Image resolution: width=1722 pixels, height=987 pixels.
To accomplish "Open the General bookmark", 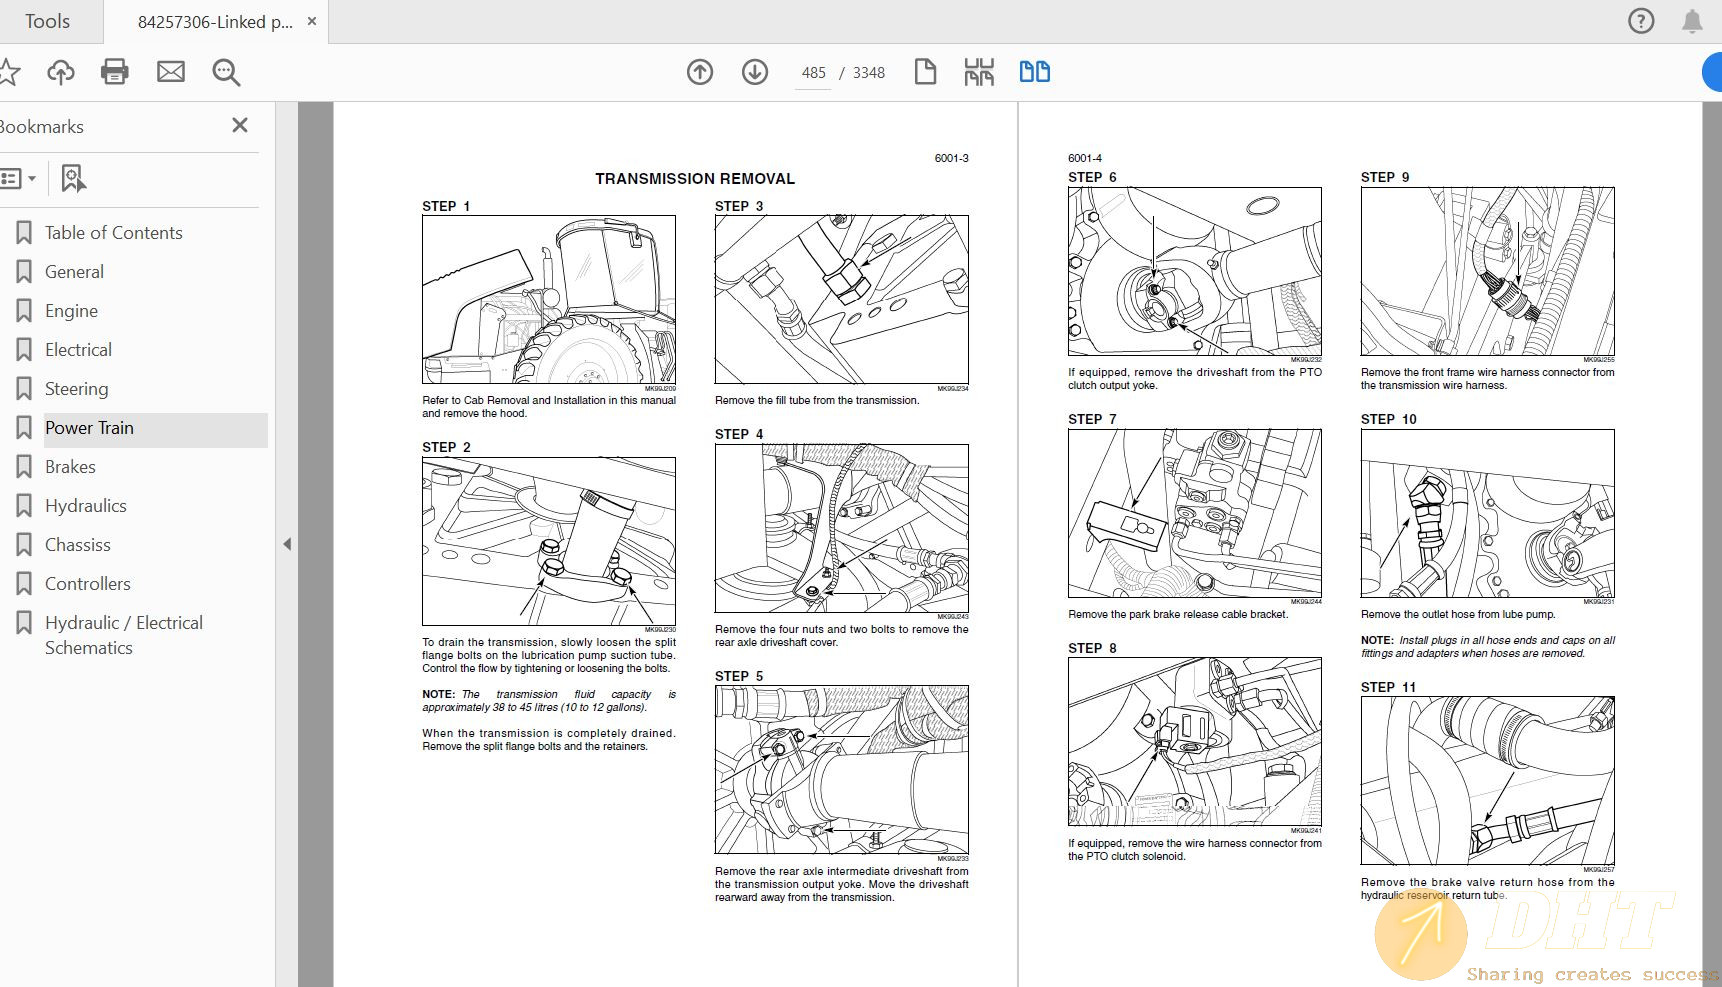I will pyautogui.click(x=74, y=272).
